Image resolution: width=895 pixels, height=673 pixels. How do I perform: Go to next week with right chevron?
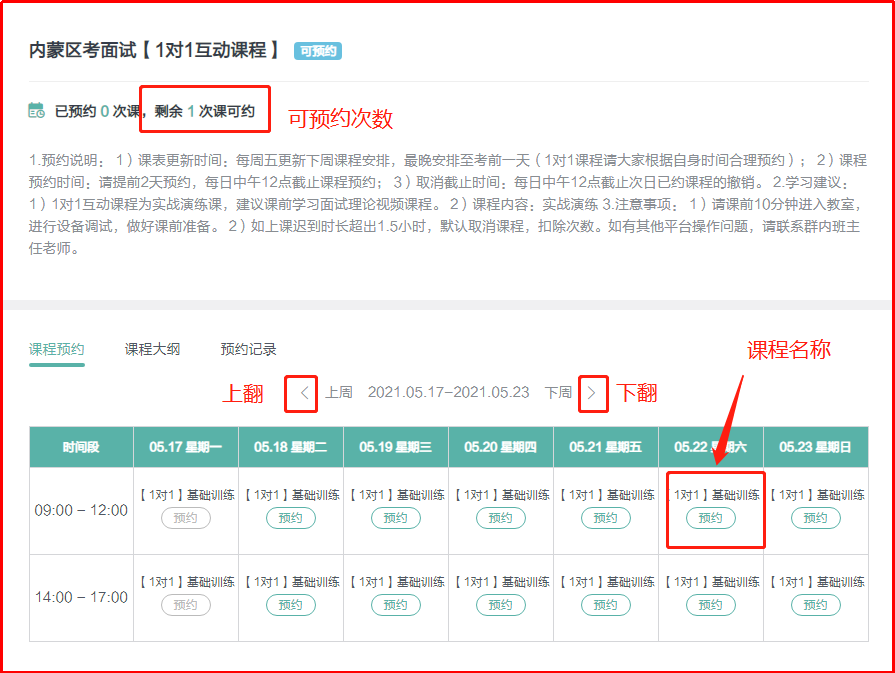pyautogui.click(x=592, y=393)
